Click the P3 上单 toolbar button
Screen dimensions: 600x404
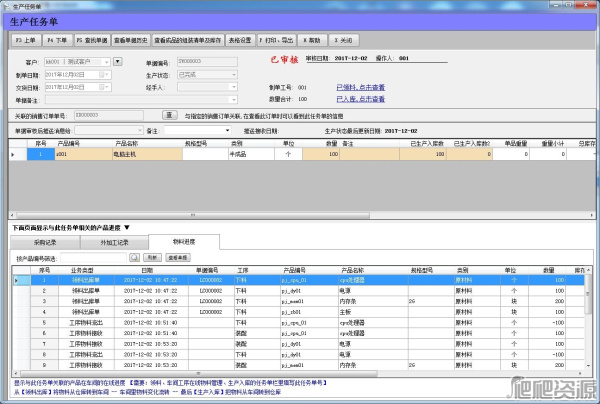click(x=25, y=41)
